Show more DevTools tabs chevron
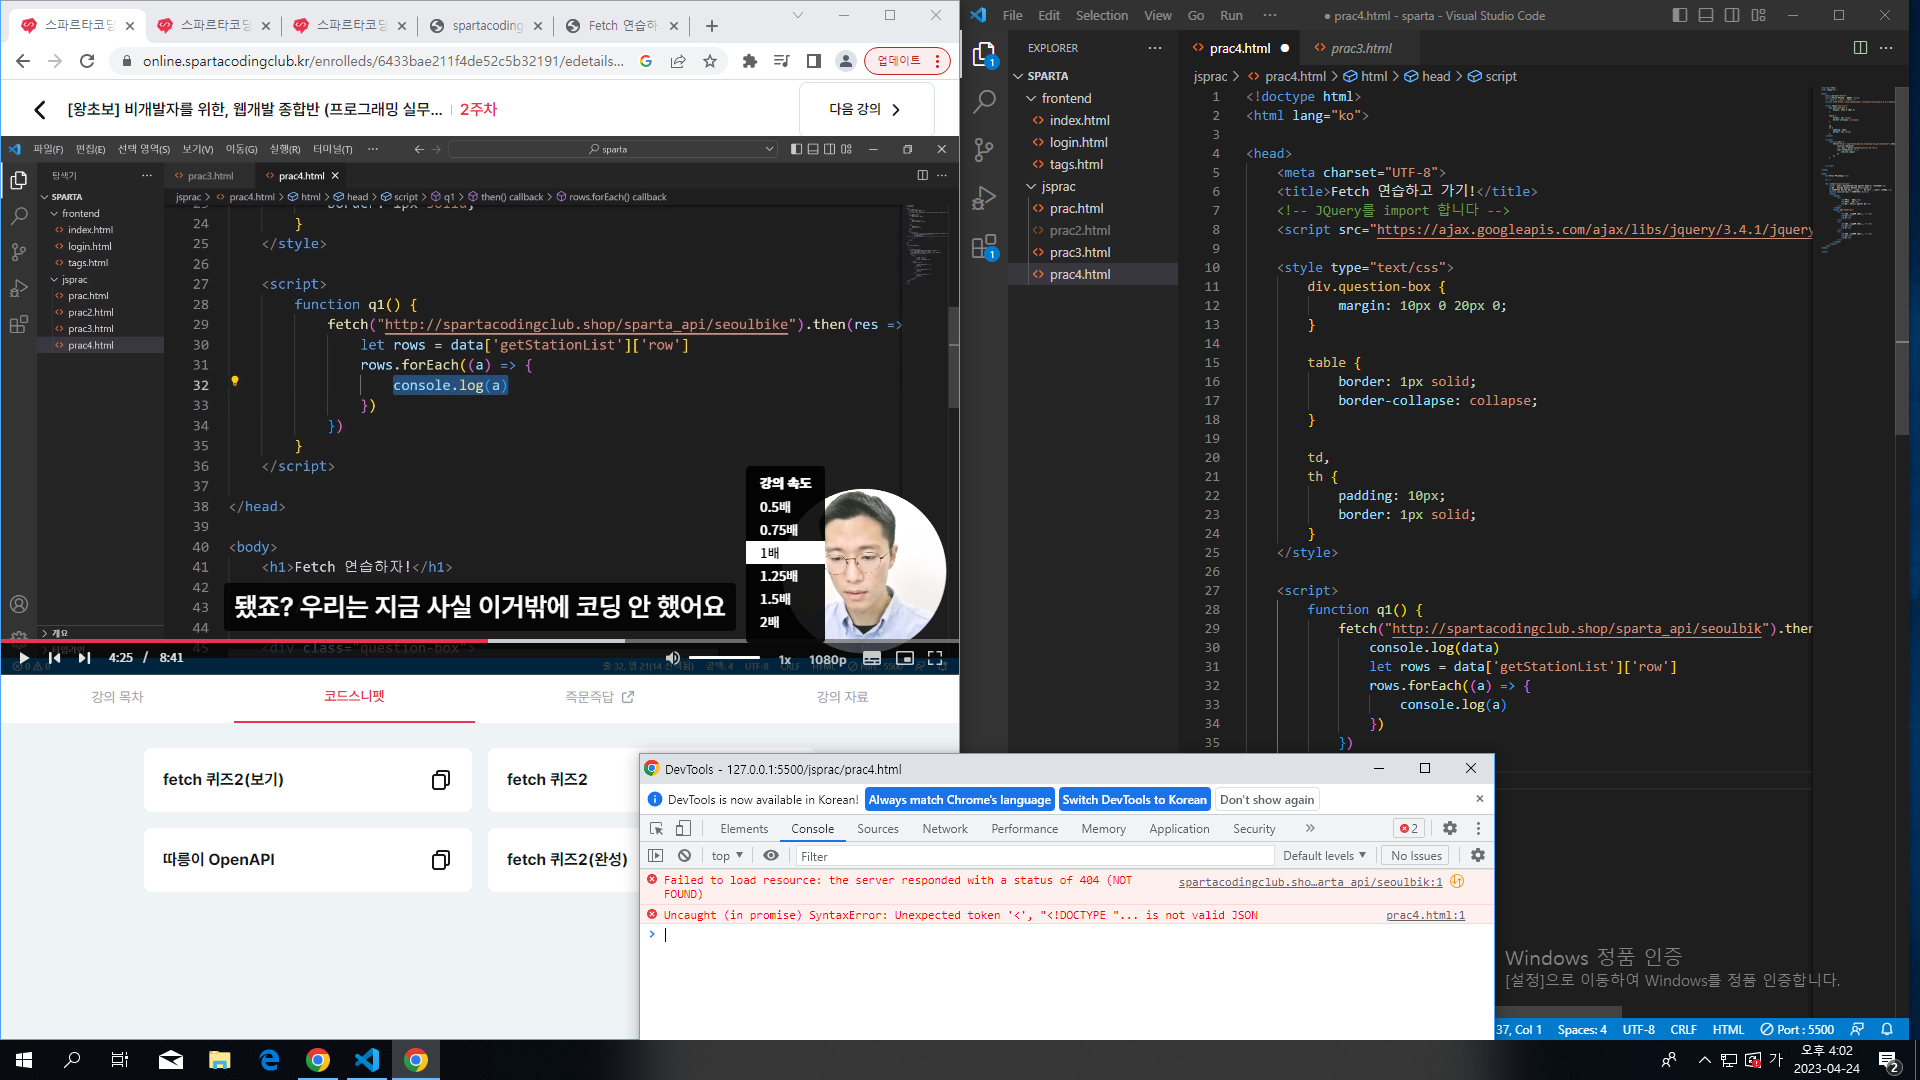Image resolution: width=1920 pixels, height=1080 pixels. [1310, 829]
